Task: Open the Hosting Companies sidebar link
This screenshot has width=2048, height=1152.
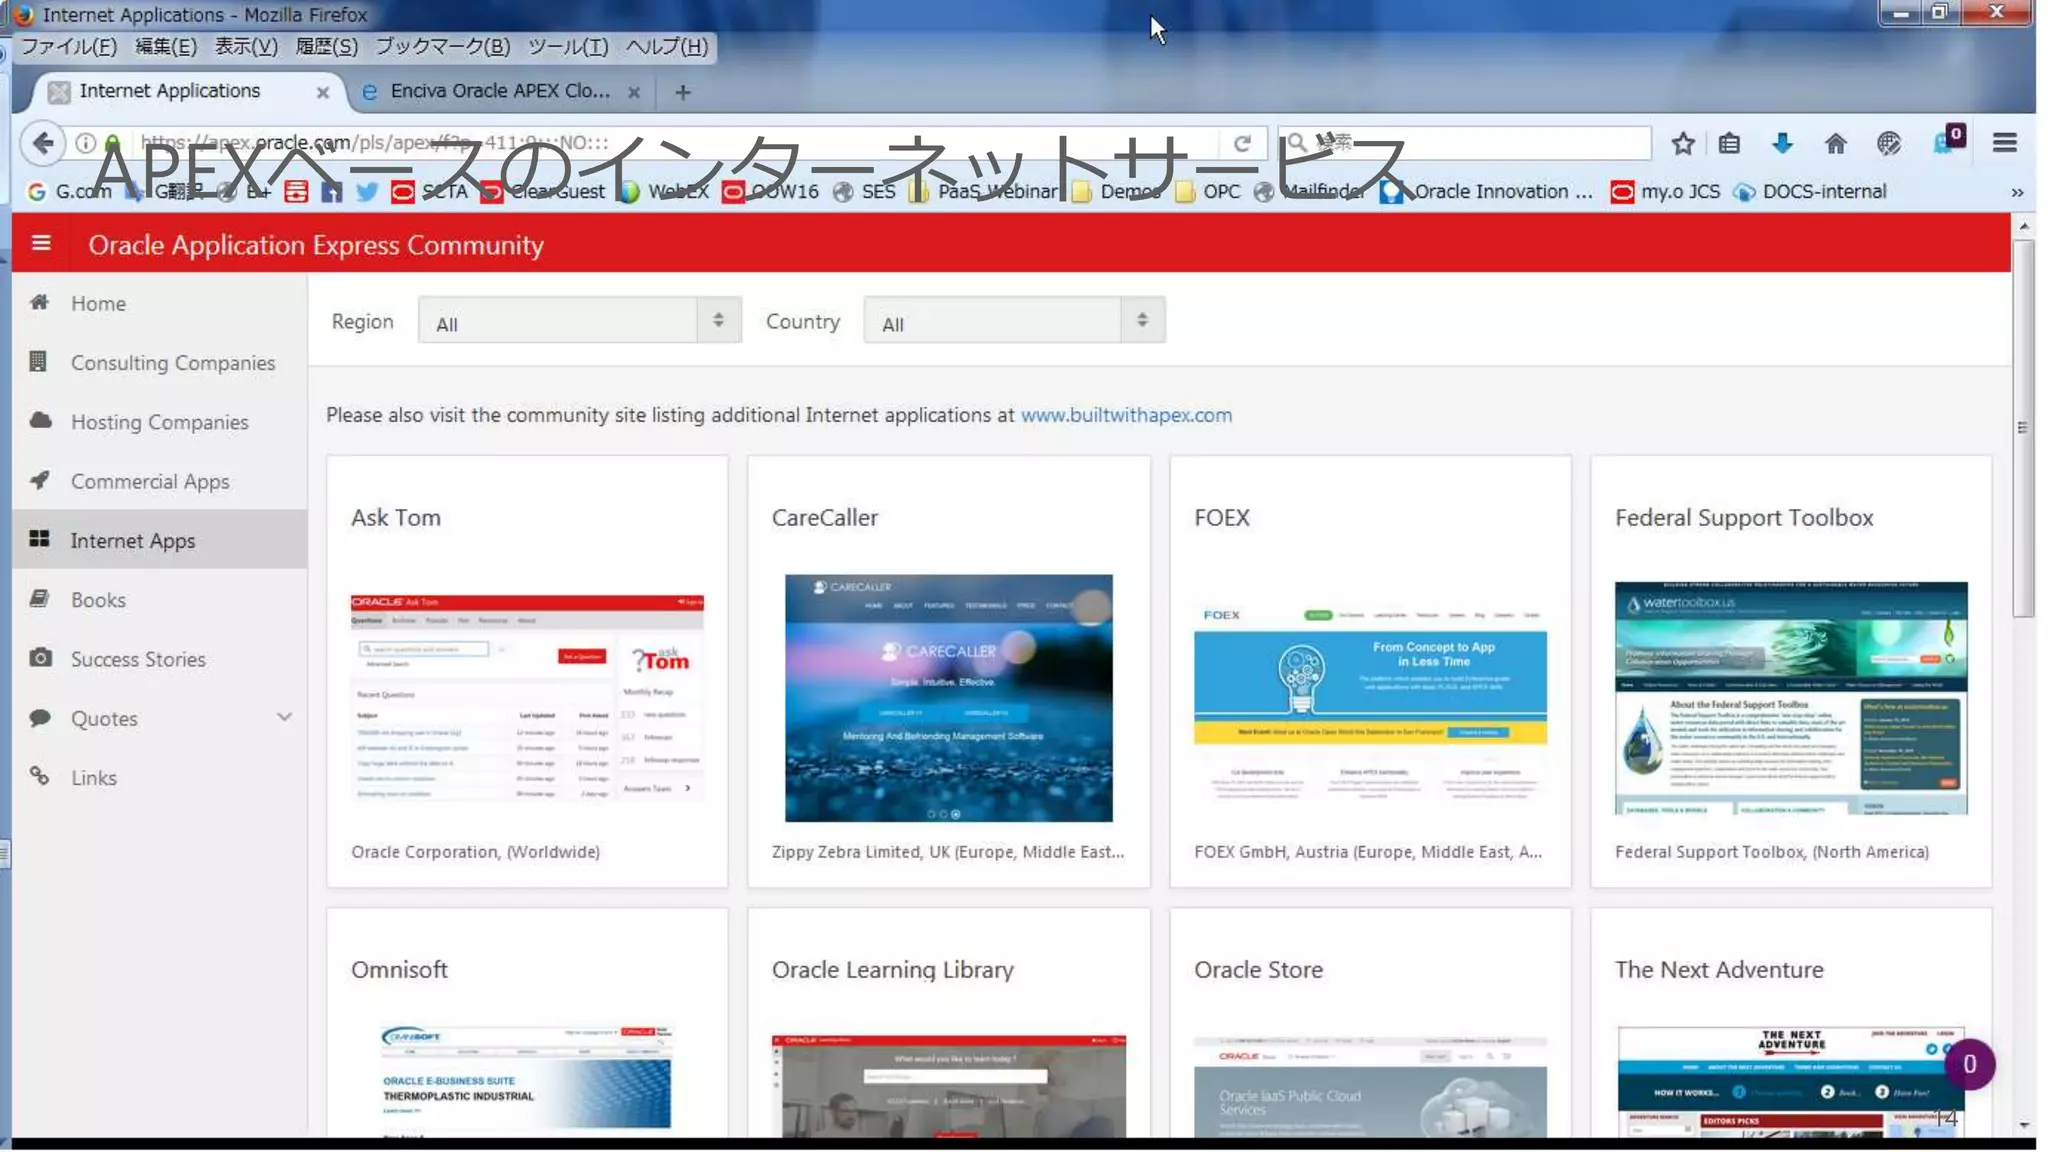Action: (159, 421)
